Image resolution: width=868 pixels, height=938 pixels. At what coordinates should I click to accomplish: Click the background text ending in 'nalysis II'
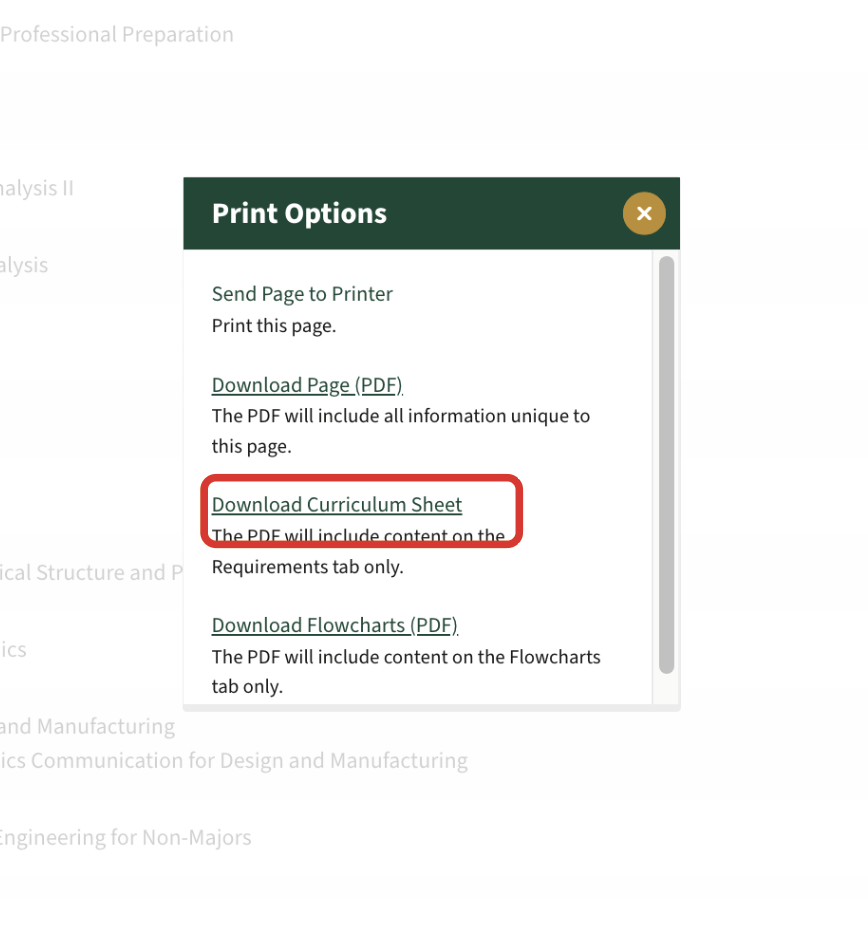point(36,188)
